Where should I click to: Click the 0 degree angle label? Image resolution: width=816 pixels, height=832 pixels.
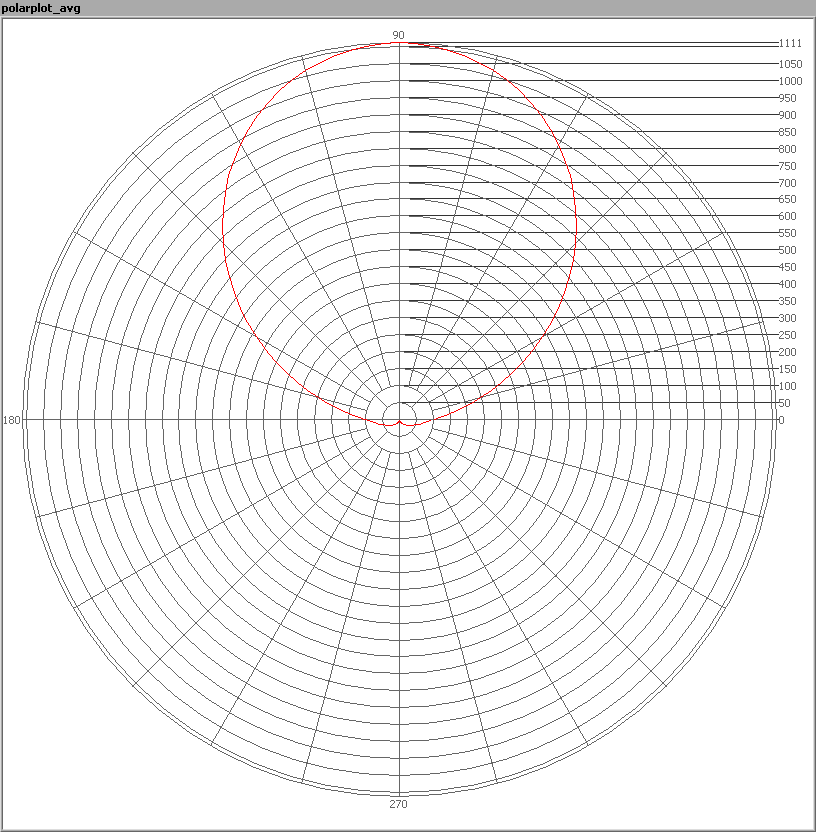(781, 420)
